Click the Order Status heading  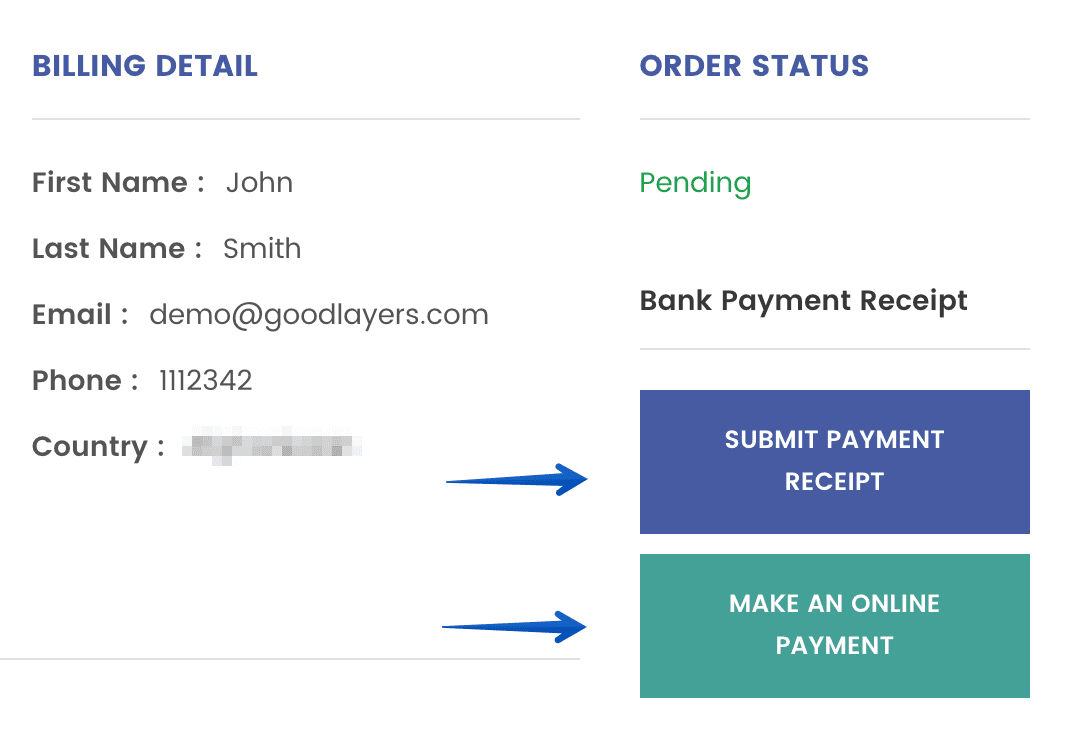[754, 66]
